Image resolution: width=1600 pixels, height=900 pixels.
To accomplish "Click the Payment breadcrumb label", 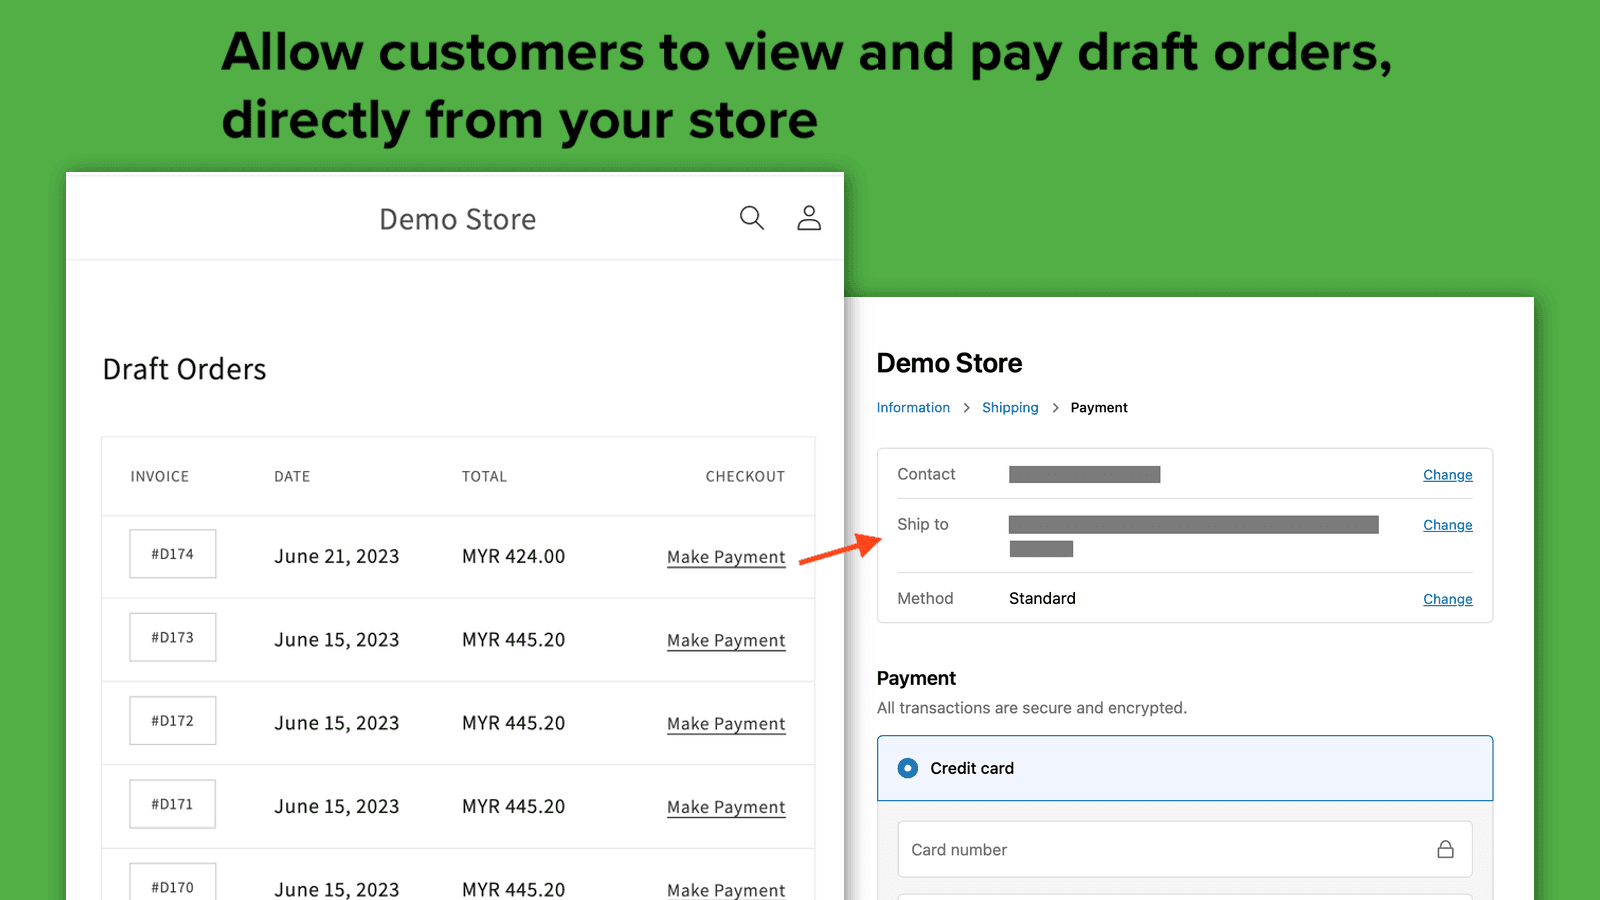I will point(1098,407).
